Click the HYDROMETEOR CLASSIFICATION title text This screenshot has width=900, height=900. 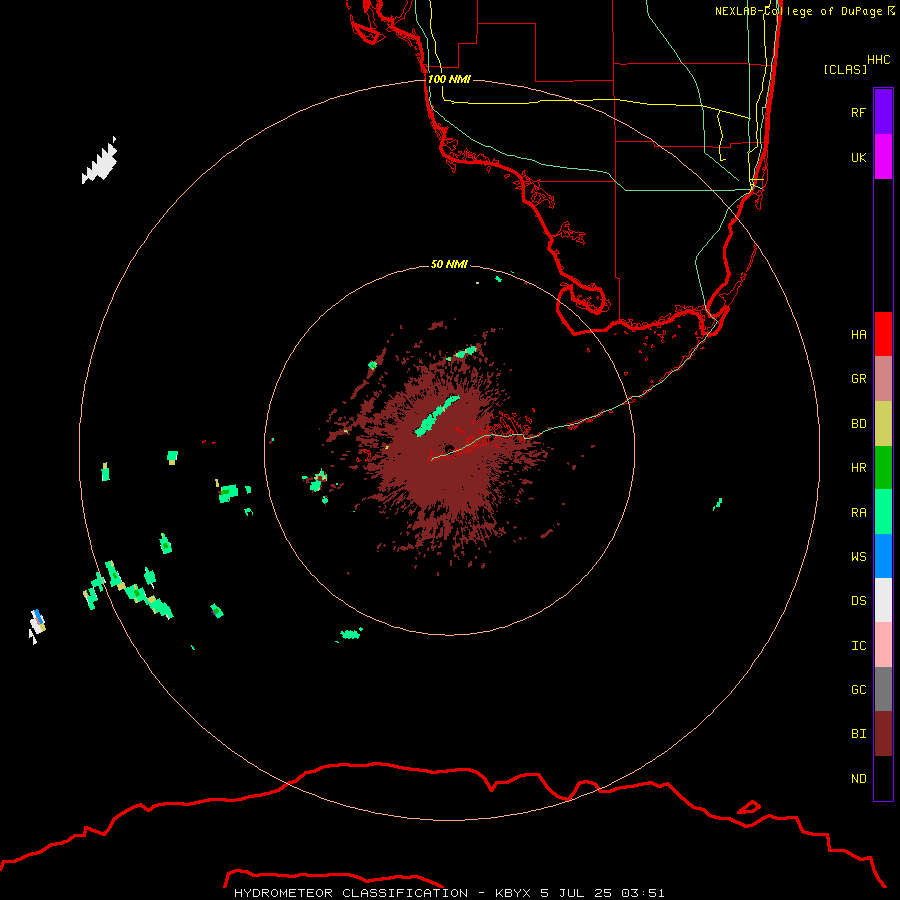(x=351, y=893)
